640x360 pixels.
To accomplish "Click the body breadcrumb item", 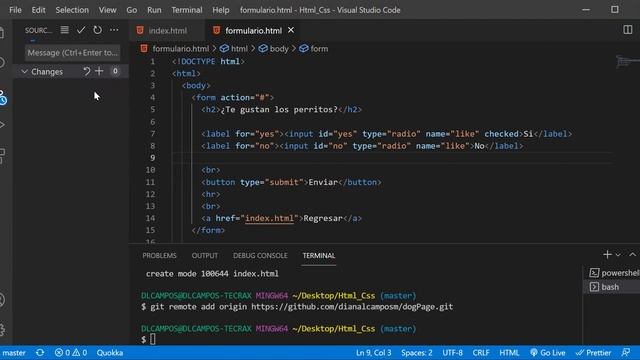I will pos(279,49).
